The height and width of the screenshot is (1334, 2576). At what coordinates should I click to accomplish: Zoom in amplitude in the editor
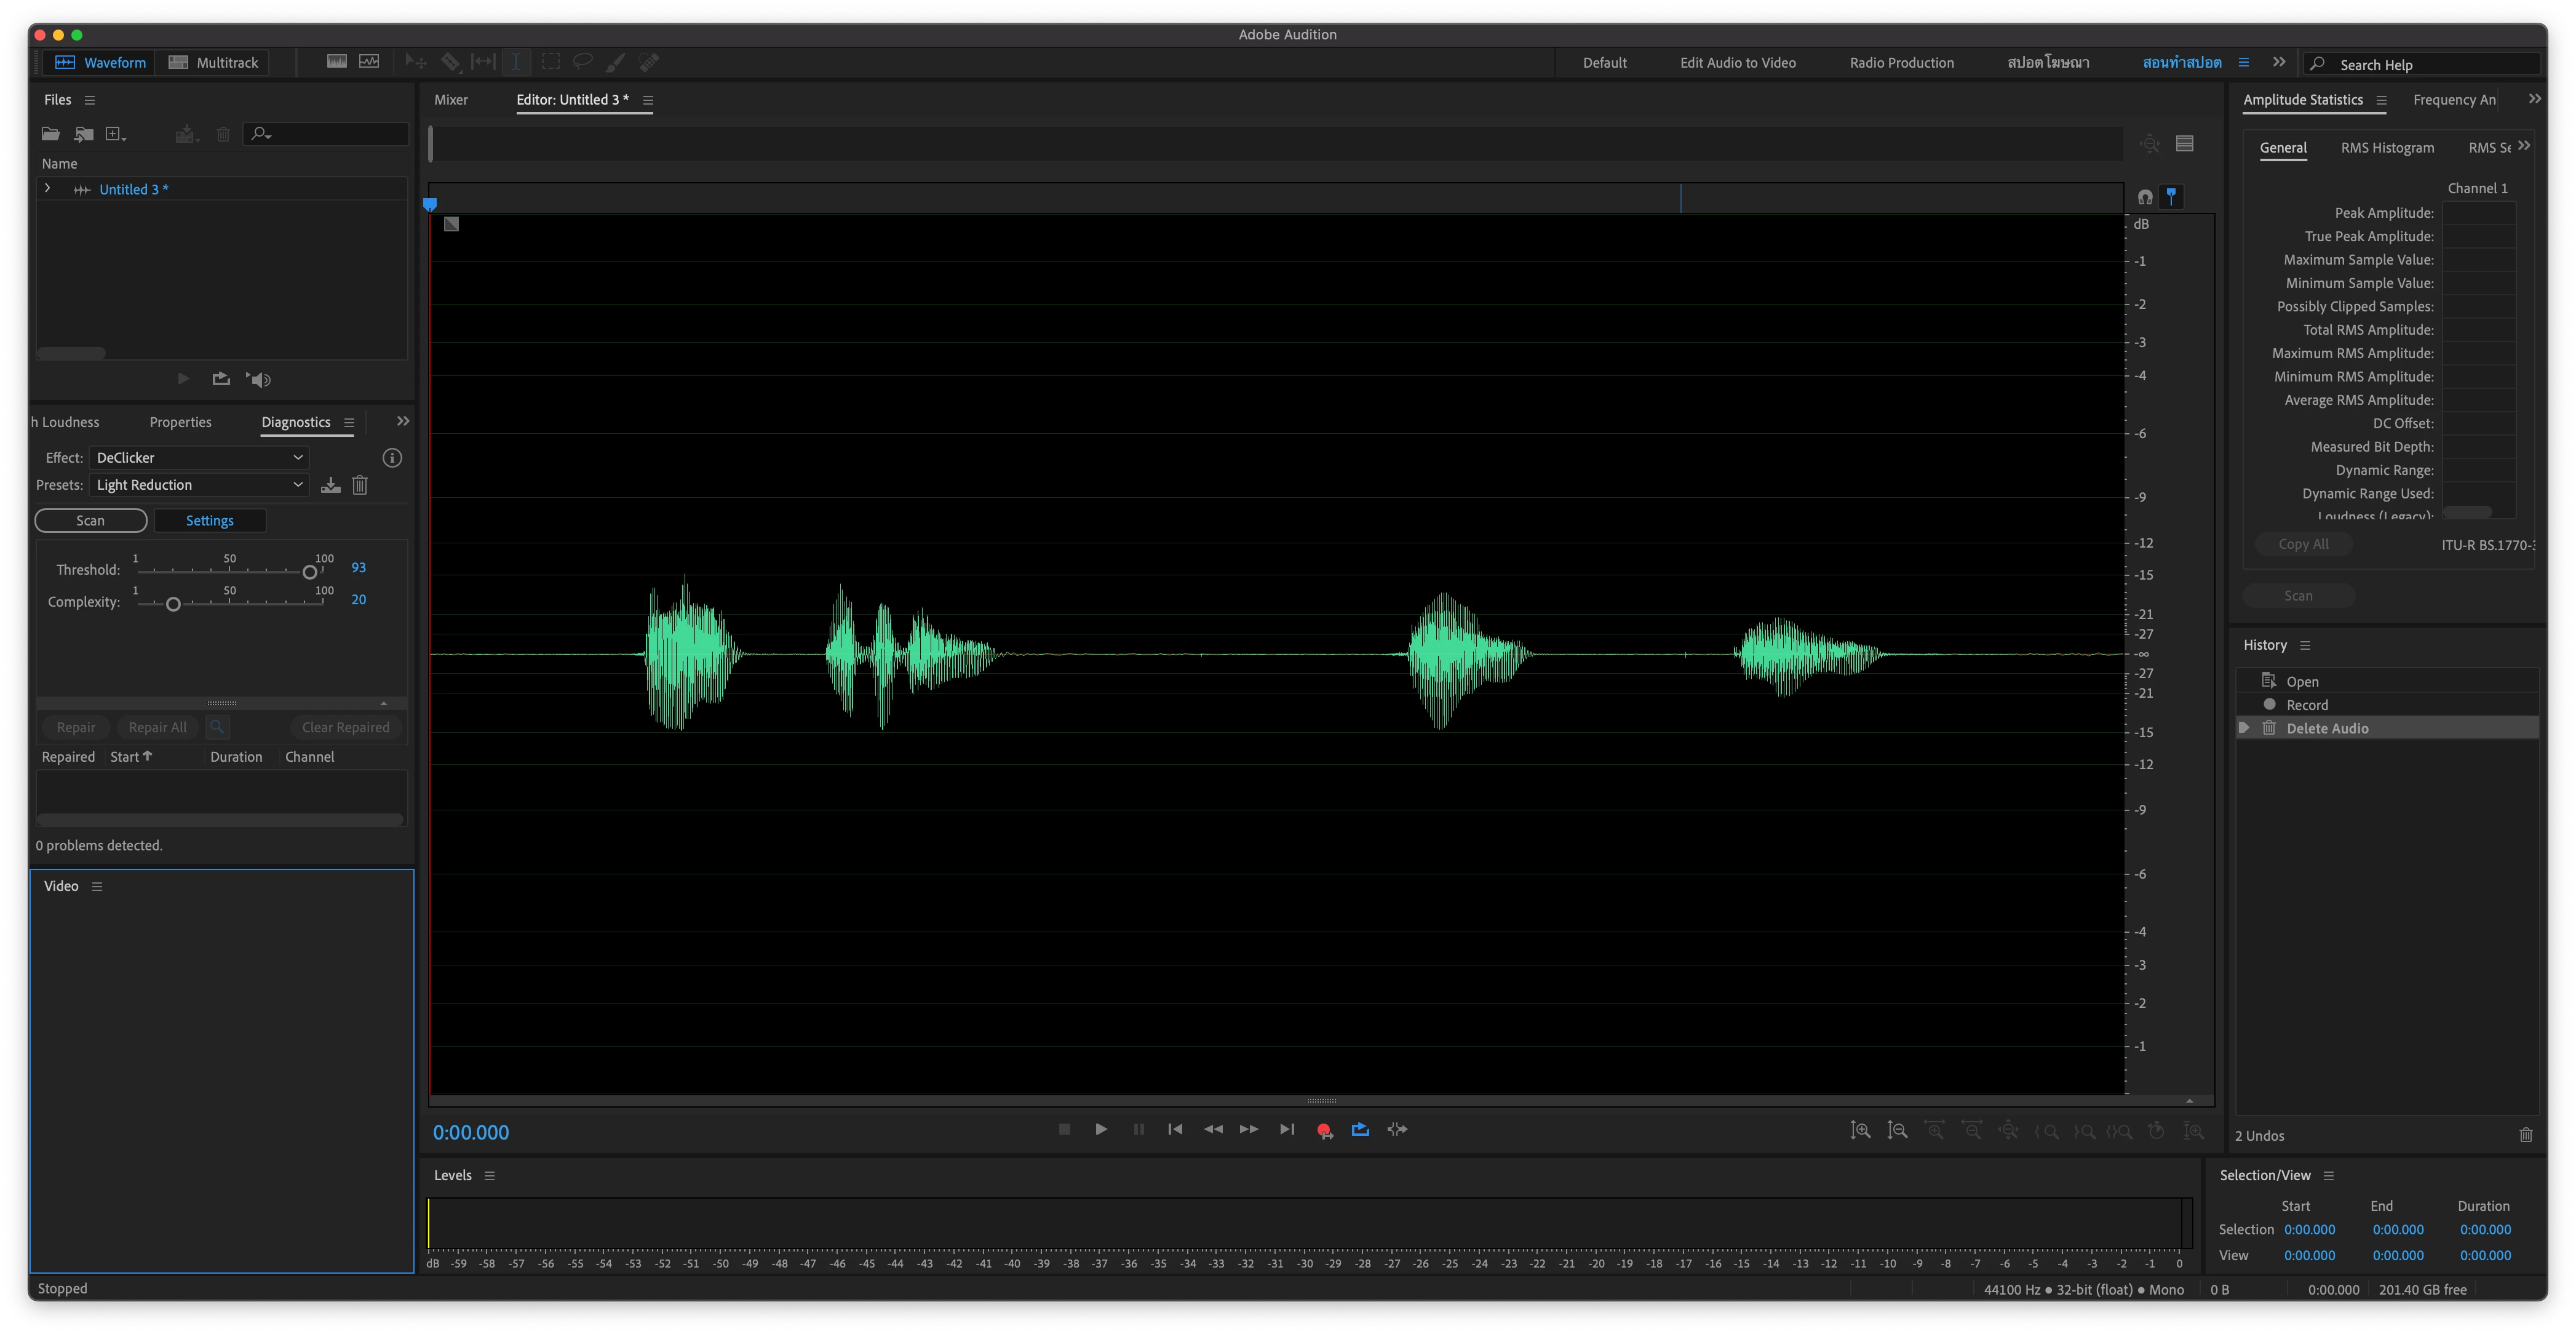point(1860,1130)
